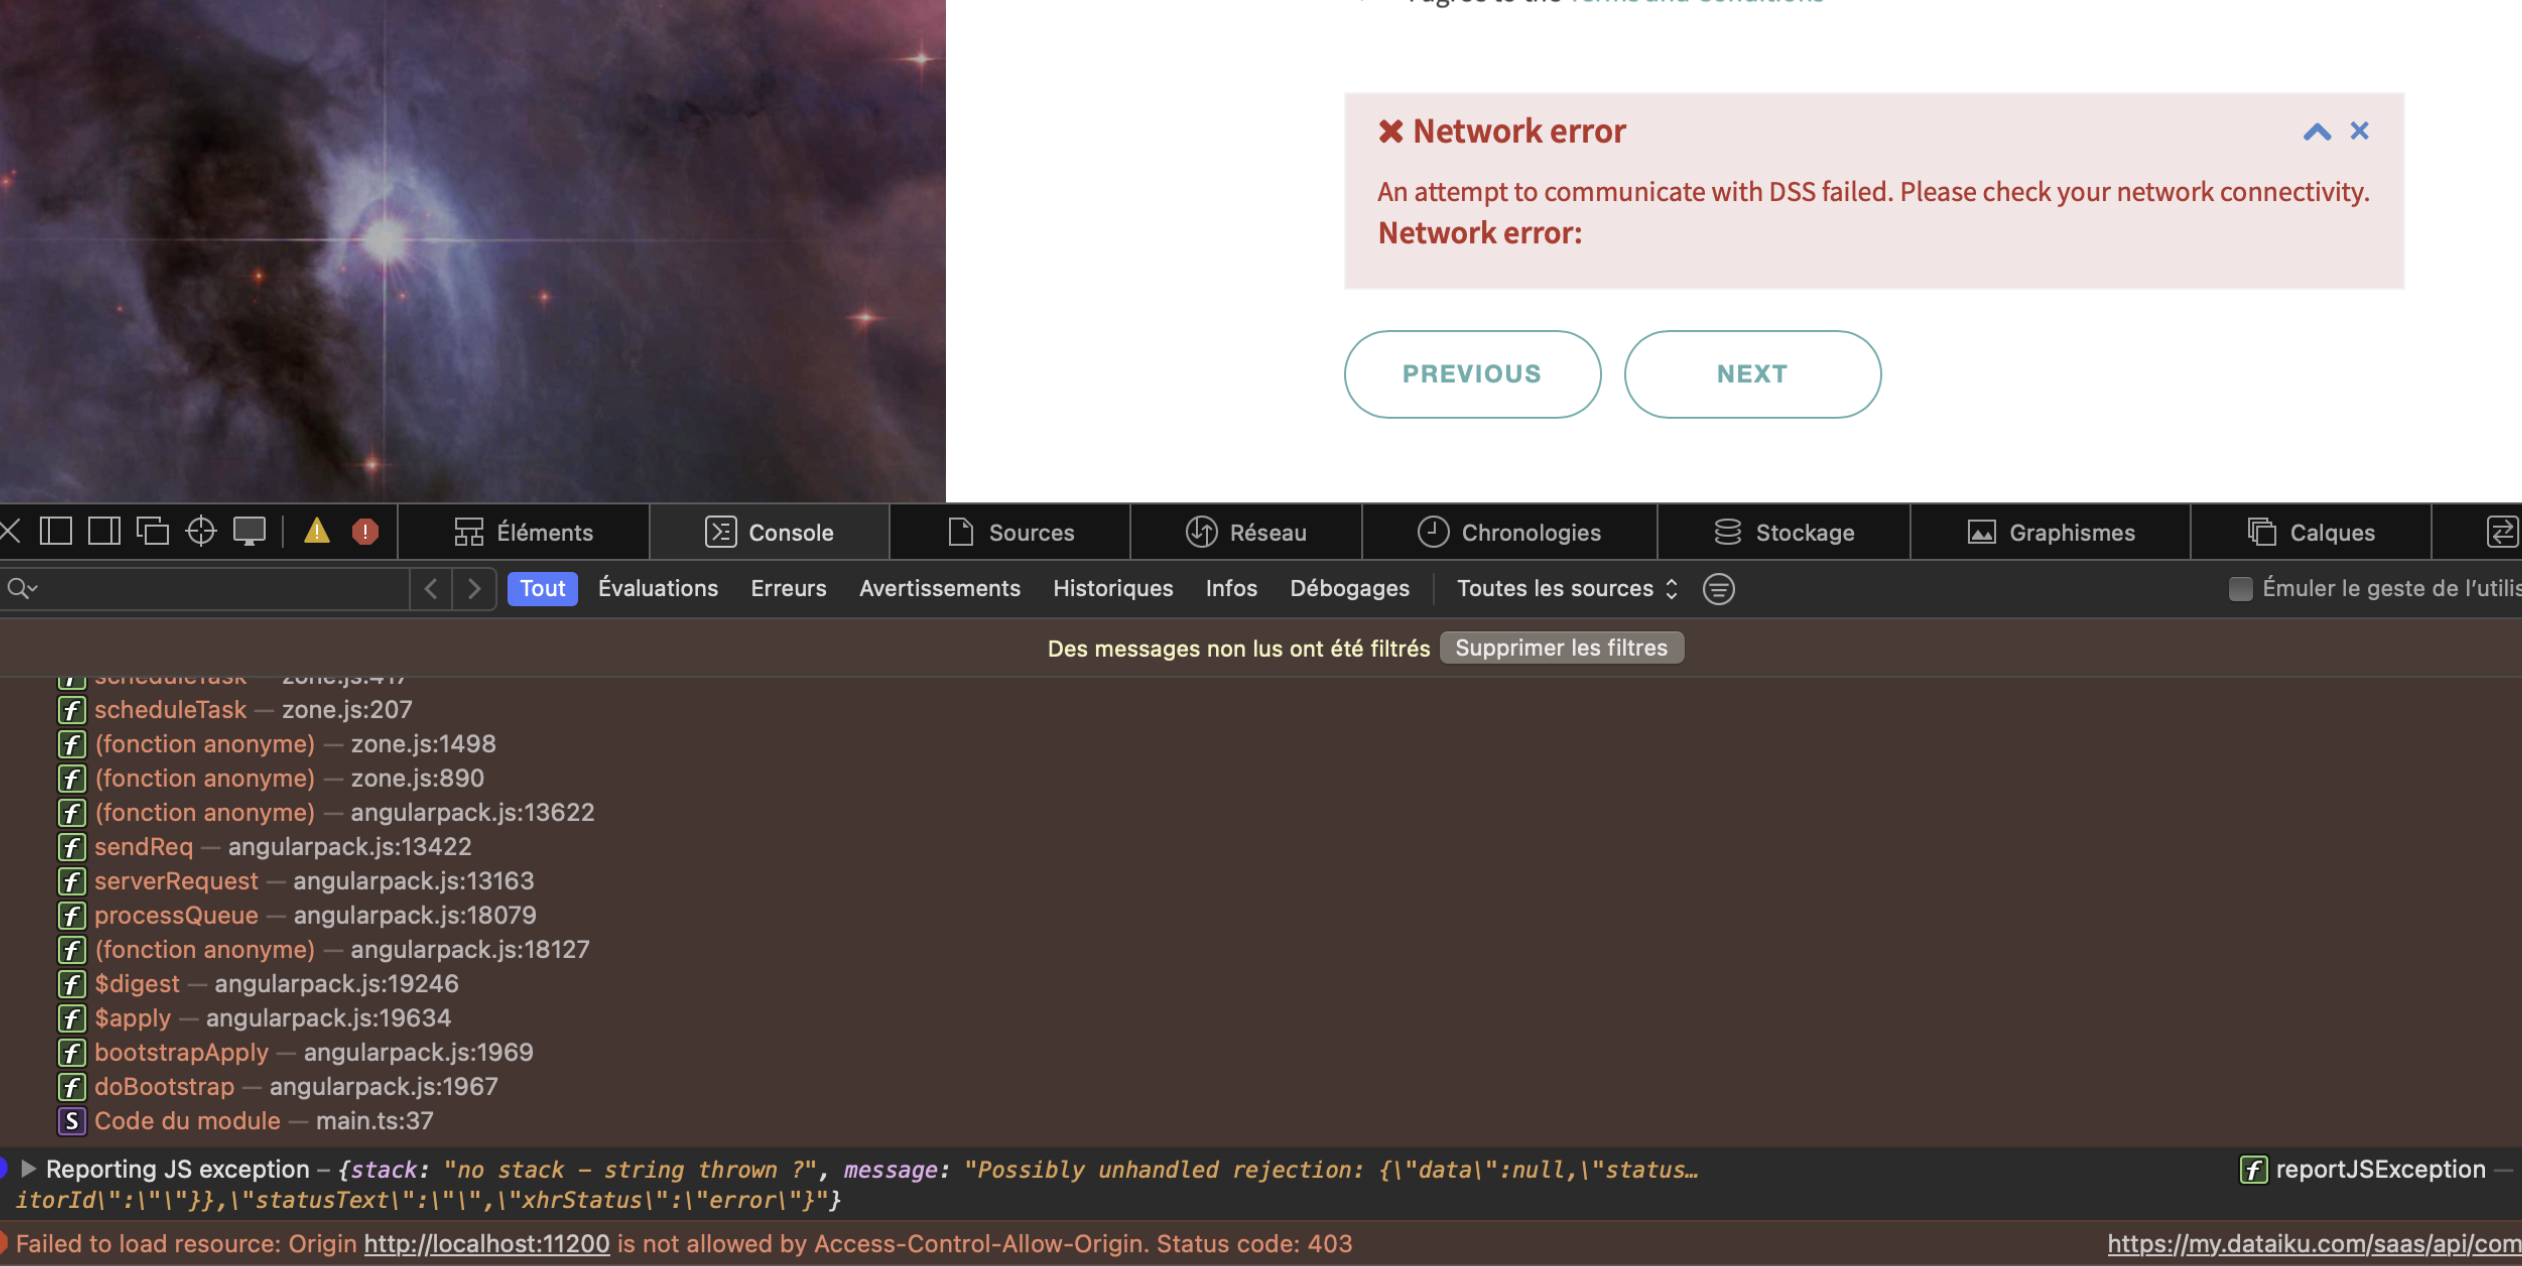Open the Sources tab

pos(1010,532)
